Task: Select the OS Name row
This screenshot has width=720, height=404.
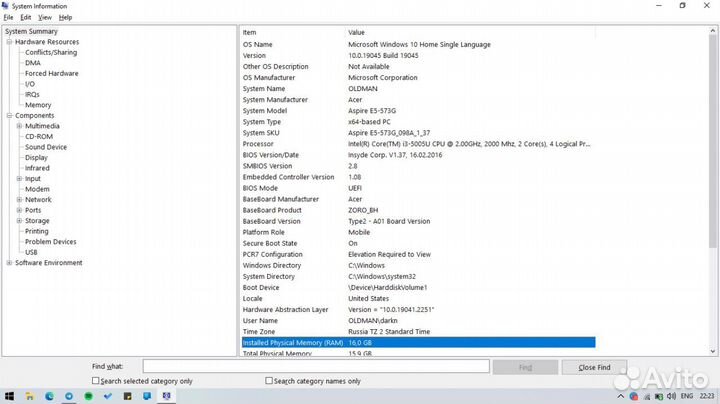Action: point(418,45)
